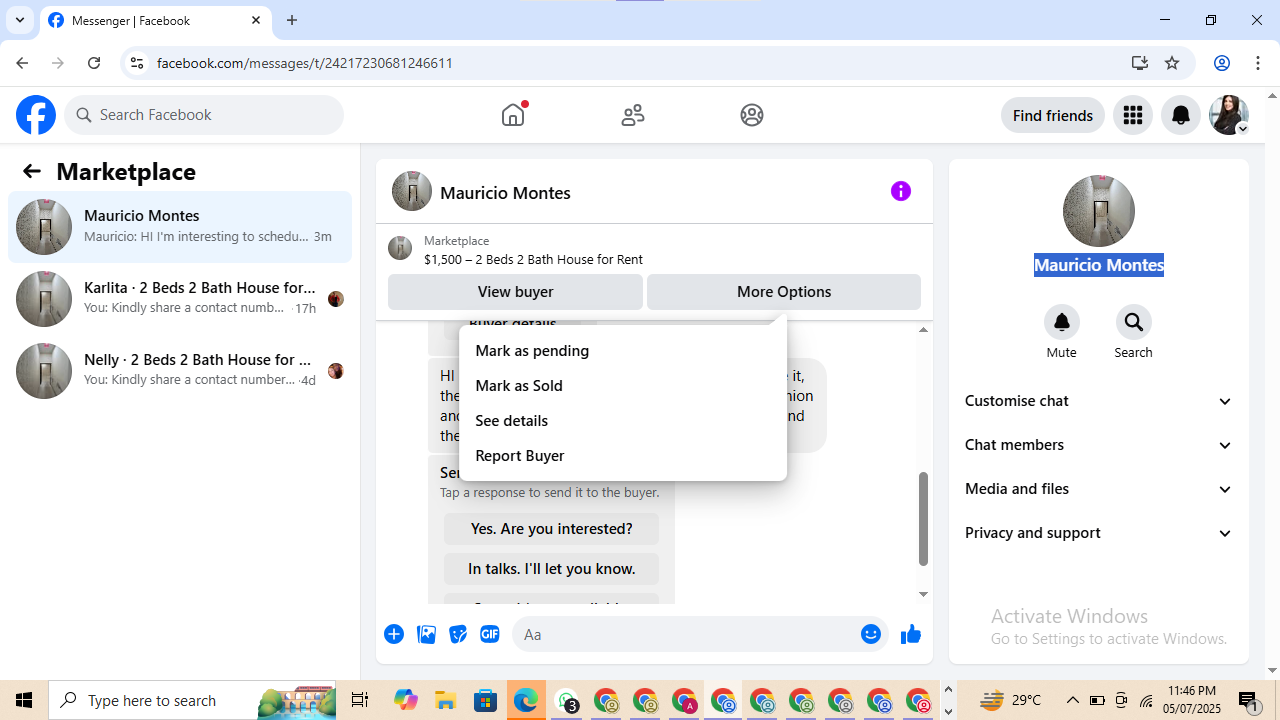
Task: Expand the Privacy and support section
Action: click(1099, 533)
